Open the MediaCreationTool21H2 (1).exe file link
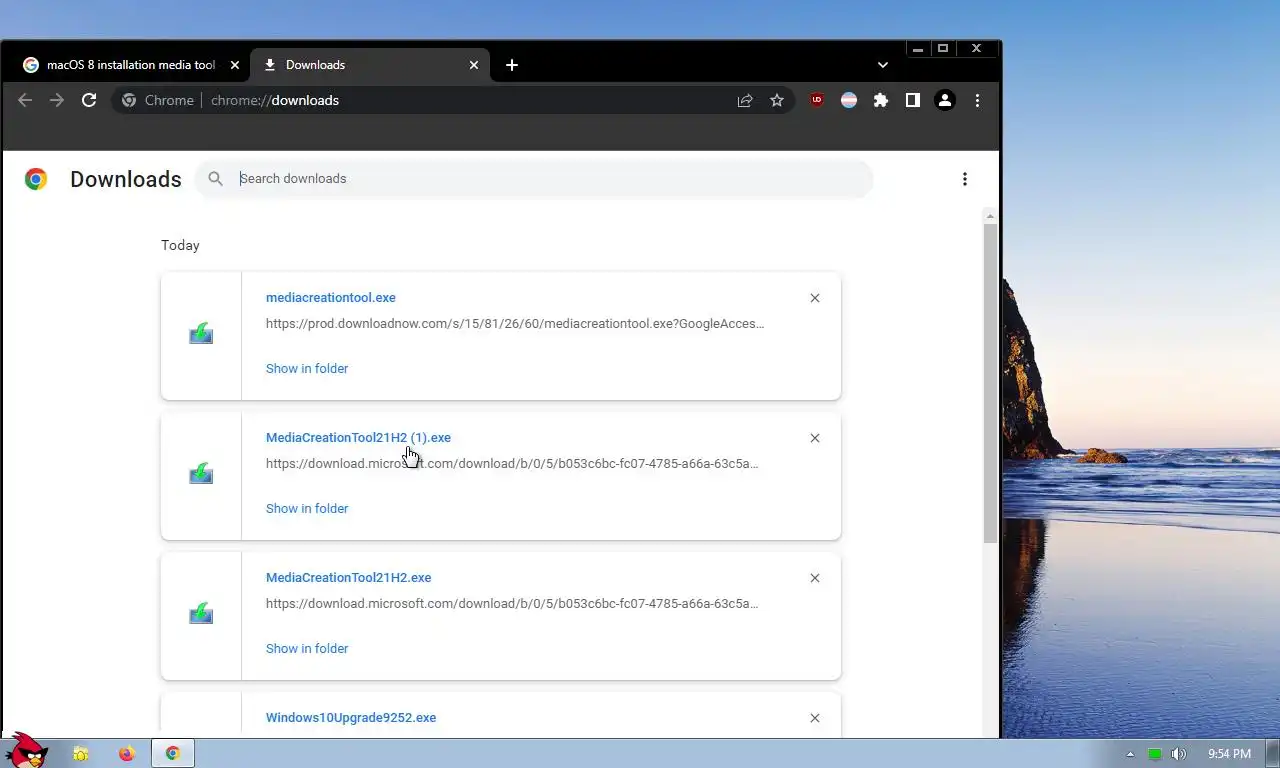 point(358,438)
